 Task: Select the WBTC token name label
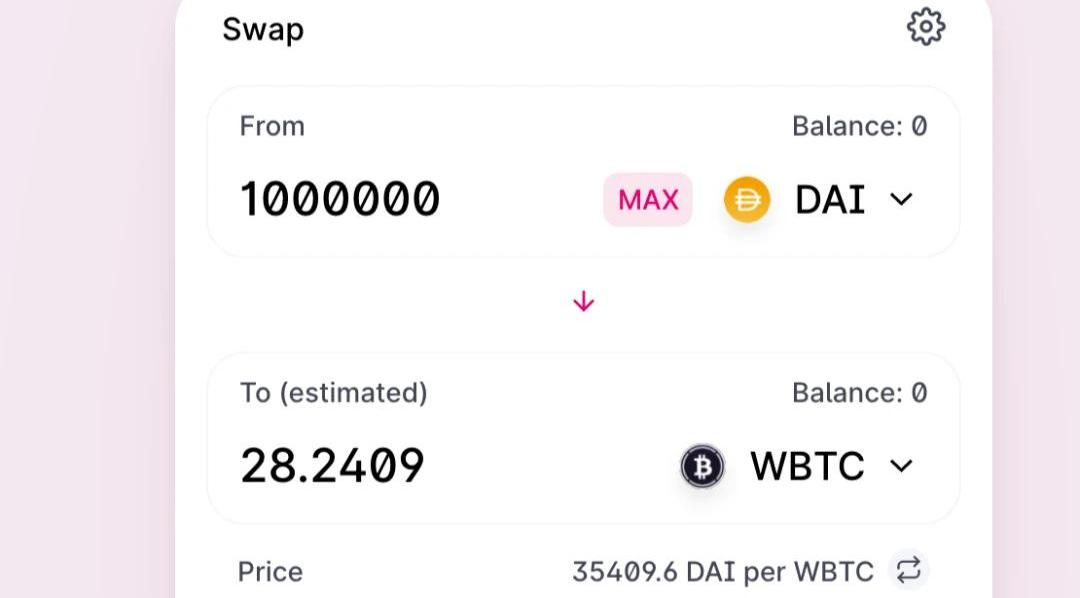[807, 466]
